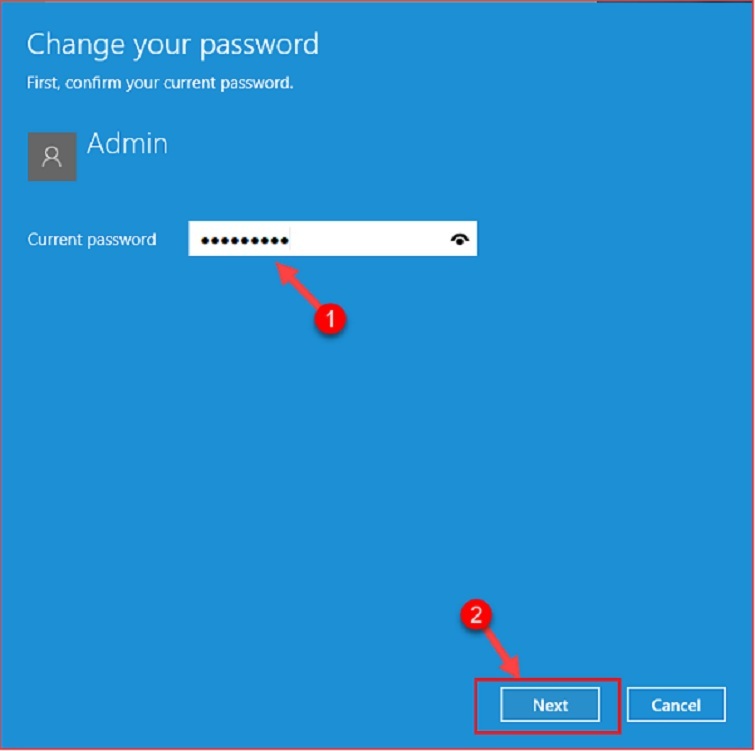Select the Admin account name text
Image resolution: width=755 pixels, height=751 pixels.
[128, 143]
